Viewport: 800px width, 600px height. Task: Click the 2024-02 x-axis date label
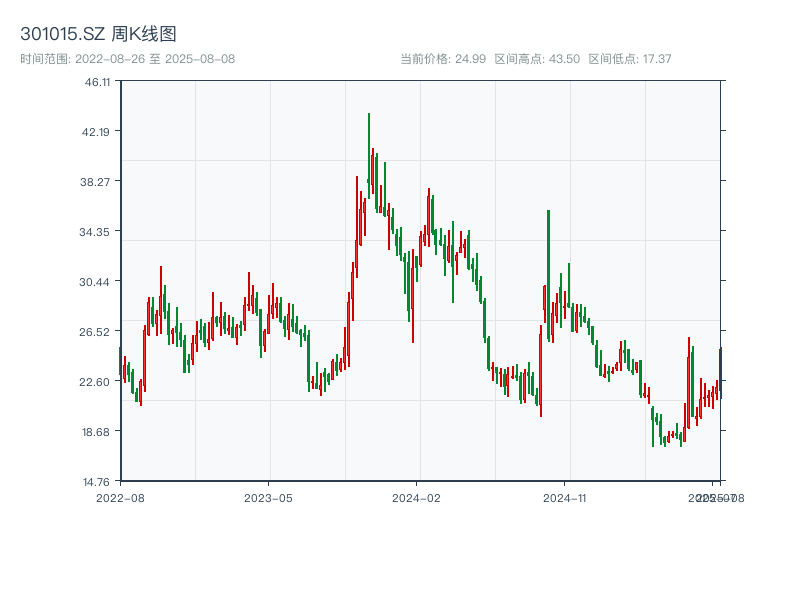(416, 497)
